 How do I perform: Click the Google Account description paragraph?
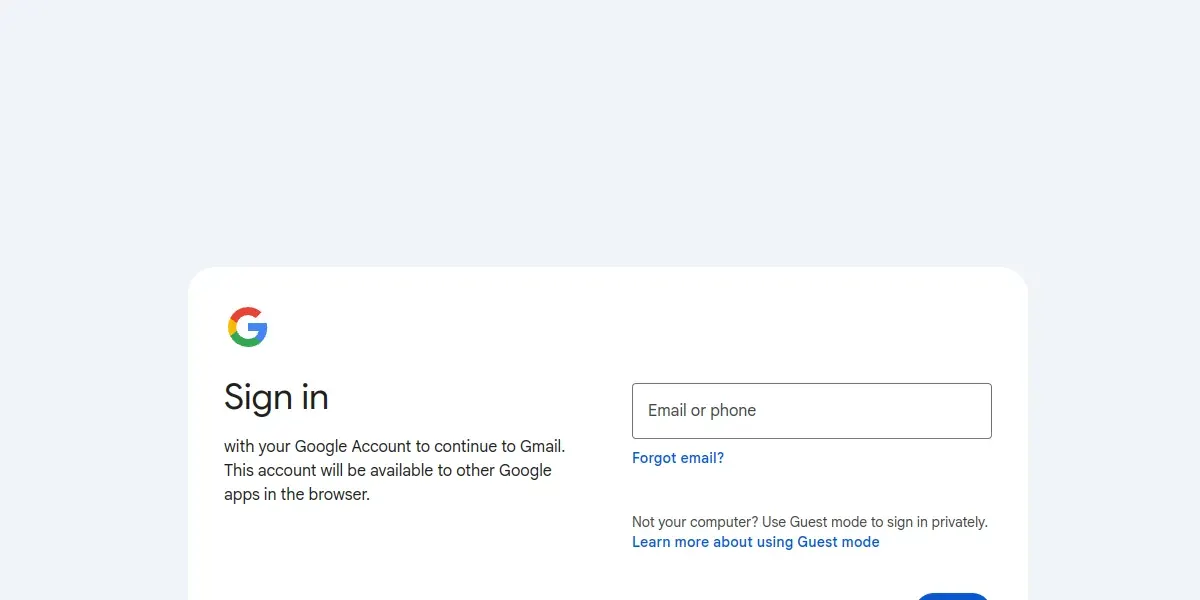click(x=395, y=470)
